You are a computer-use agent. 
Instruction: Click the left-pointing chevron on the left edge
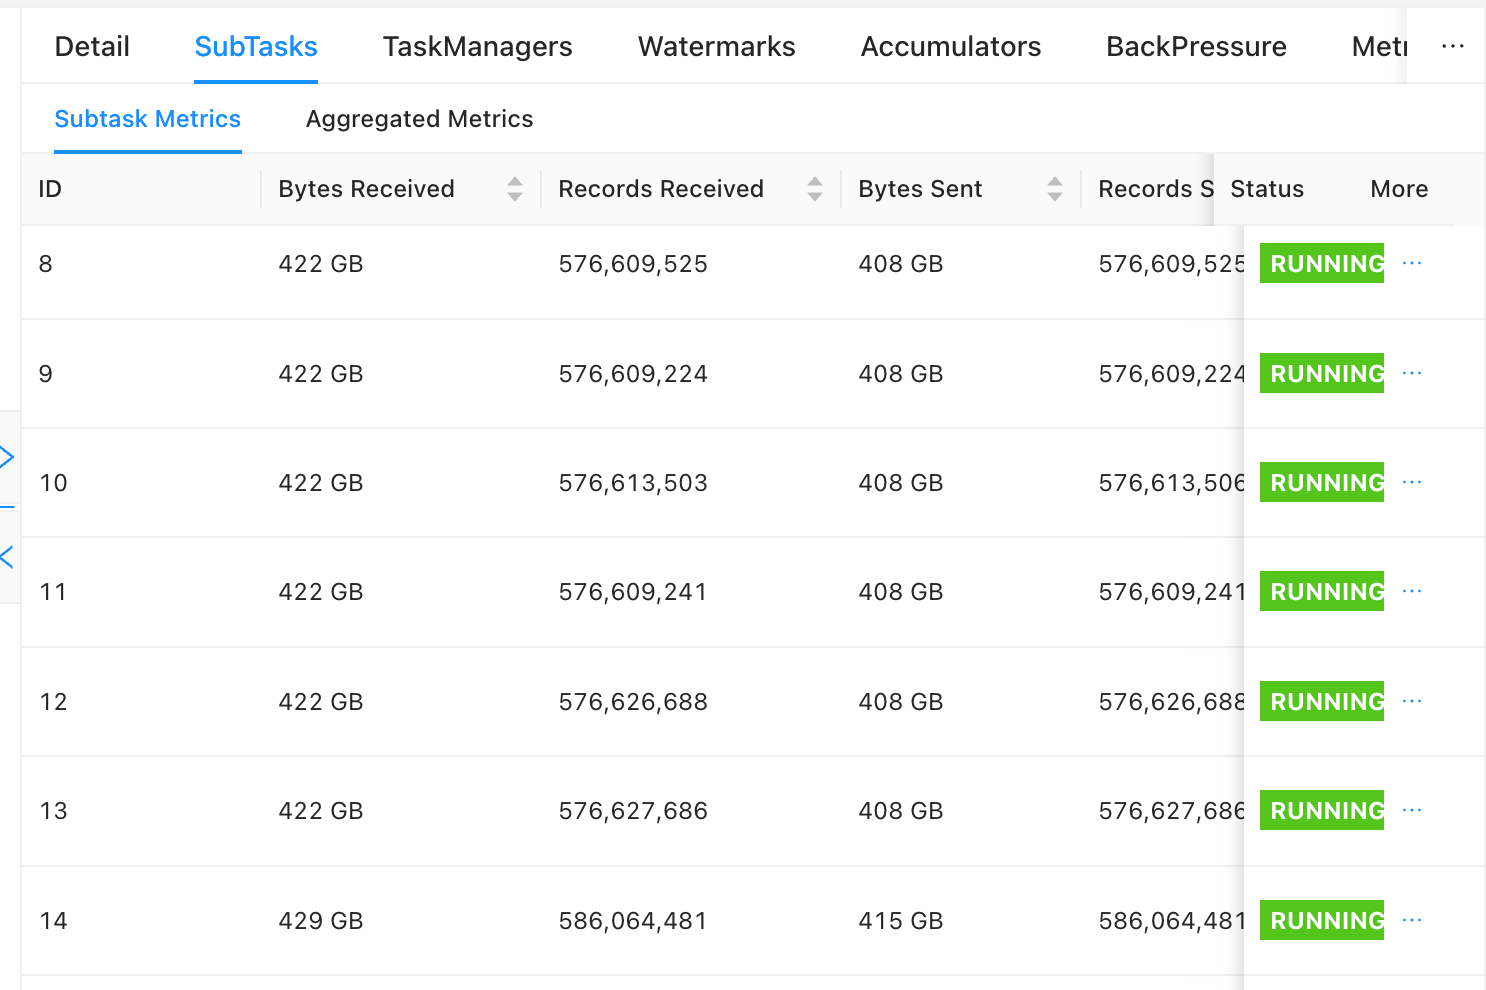point(7,556)
